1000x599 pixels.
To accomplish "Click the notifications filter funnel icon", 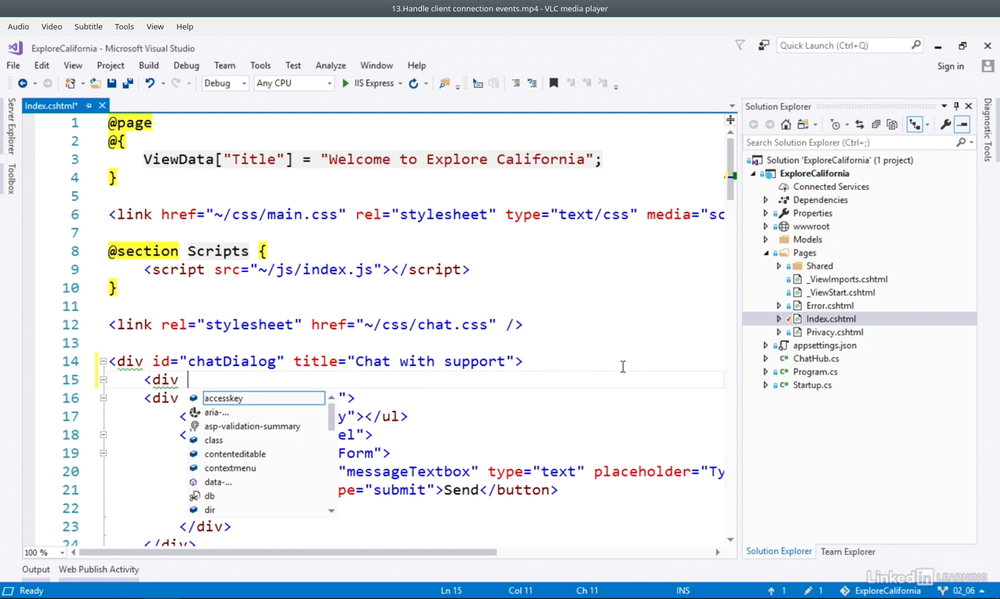I will click(x=740, y=45).
